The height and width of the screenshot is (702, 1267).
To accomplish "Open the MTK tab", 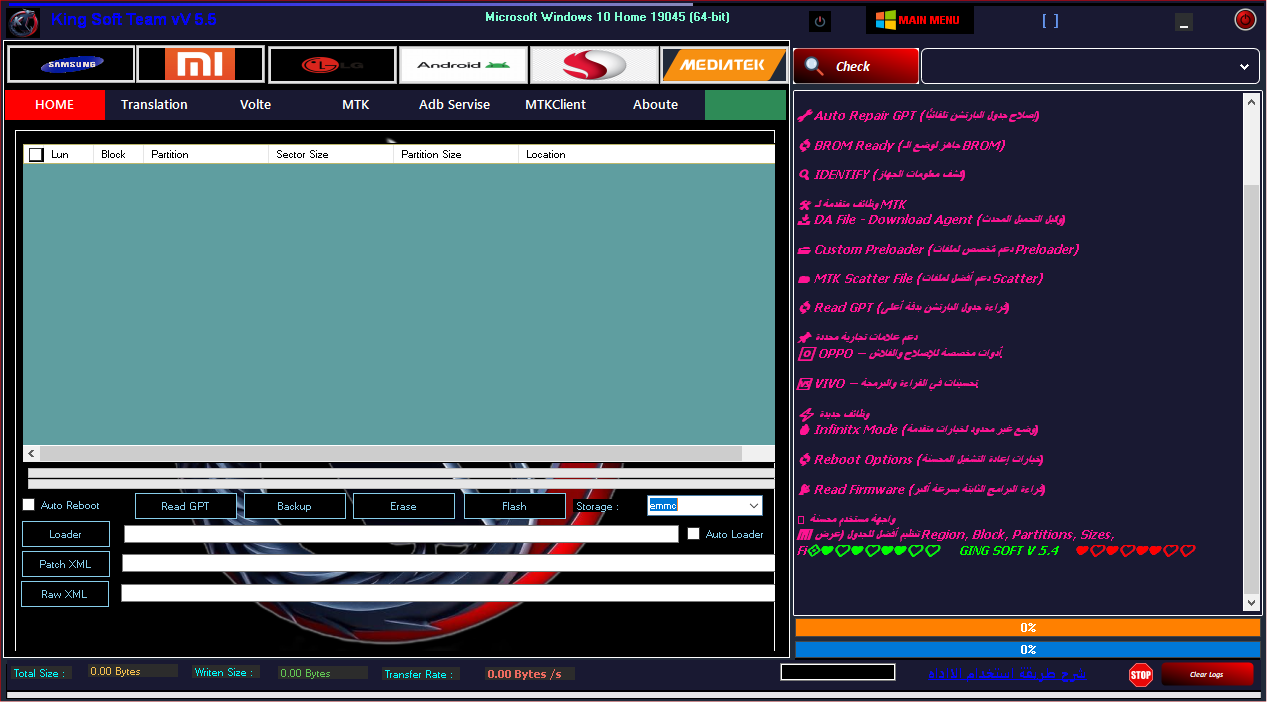I will point(355,104).
